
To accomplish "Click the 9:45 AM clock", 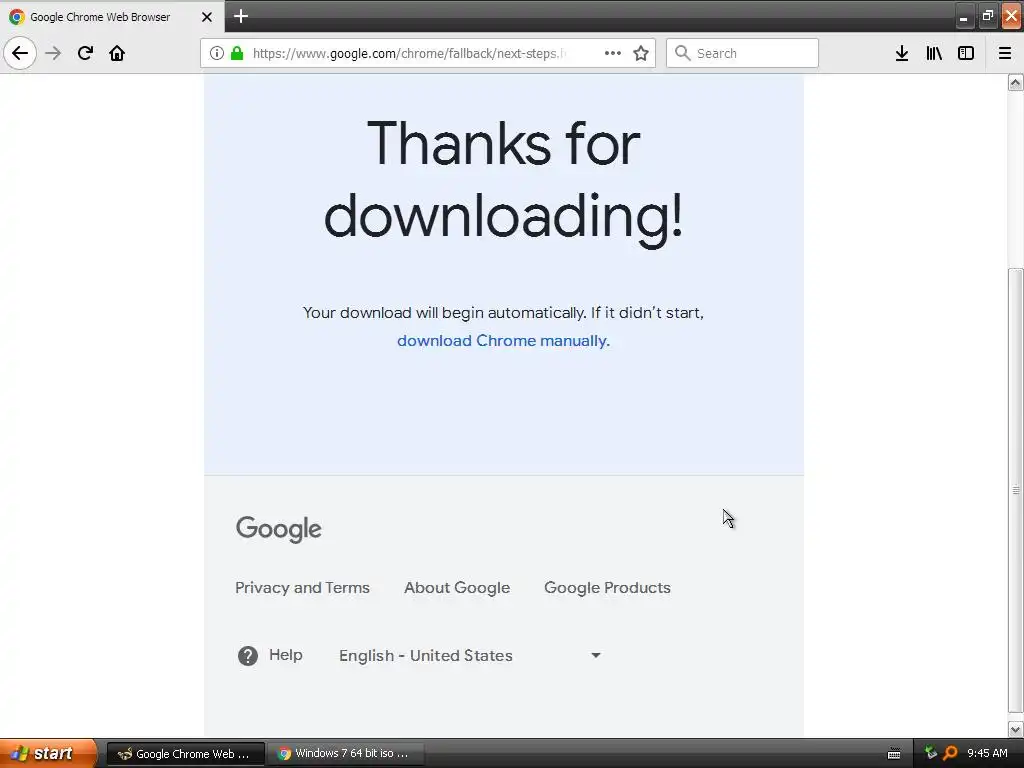I will (987, 753).
